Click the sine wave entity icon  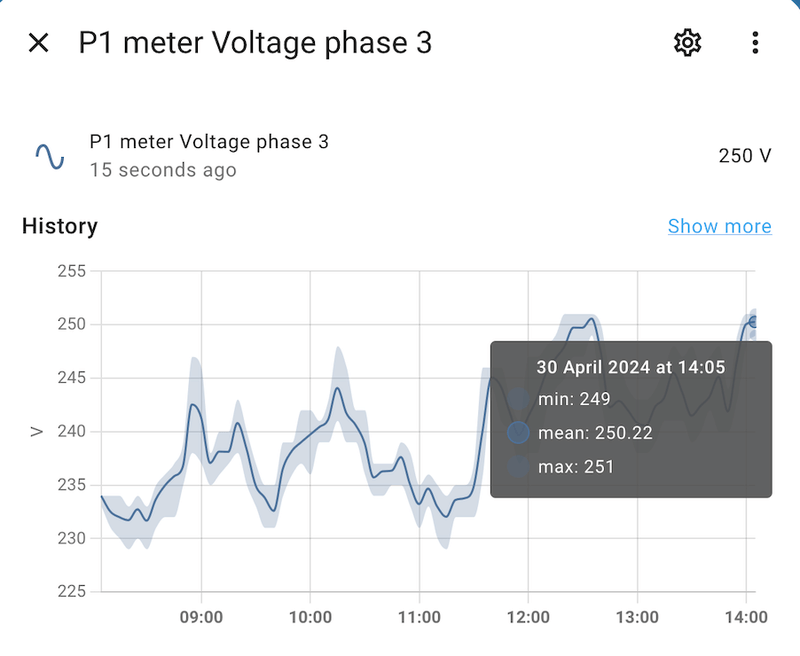50,155
